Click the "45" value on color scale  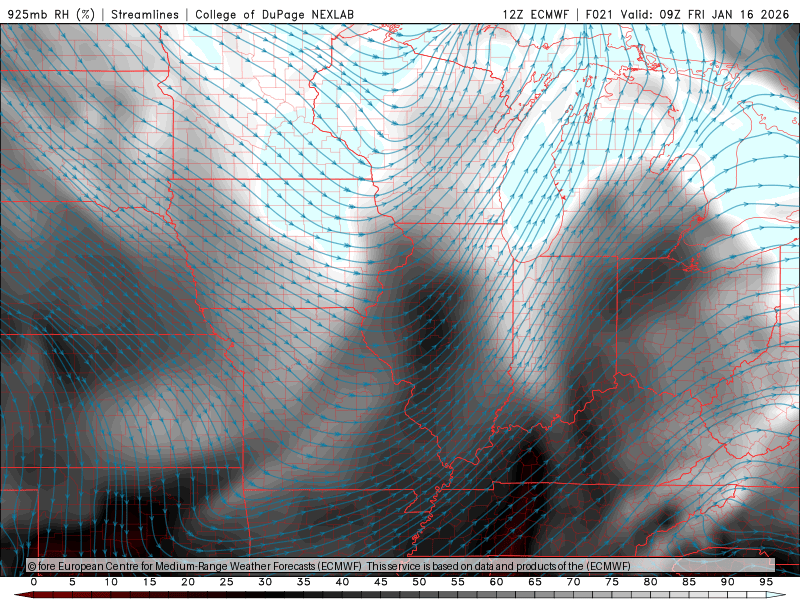point(381,582)
